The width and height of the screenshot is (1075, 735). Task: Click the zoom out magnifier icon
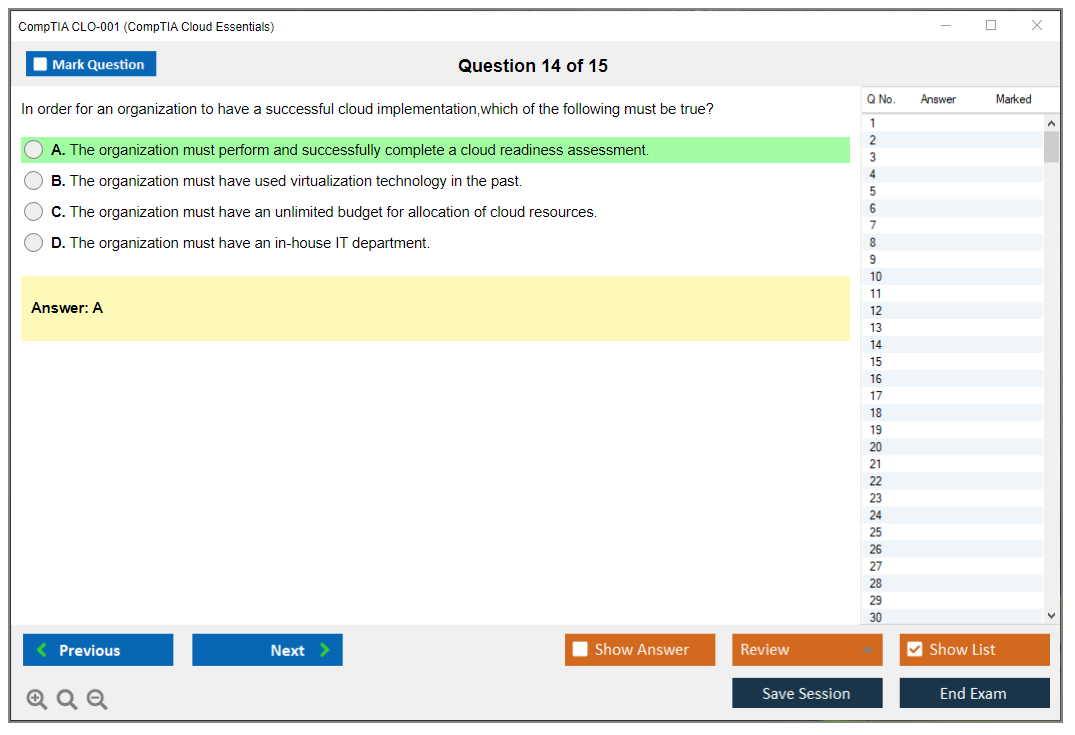coord(97,700)
